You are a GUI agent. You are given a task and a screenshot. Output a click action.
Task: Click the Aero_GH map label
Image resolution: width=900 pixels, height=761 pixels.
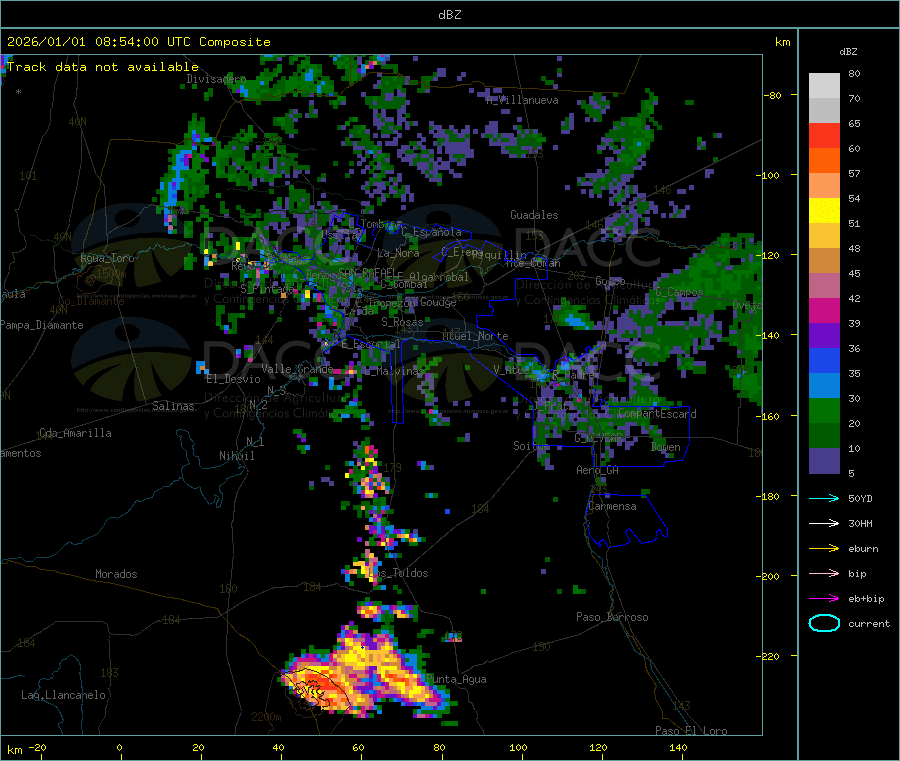(598, 470)
